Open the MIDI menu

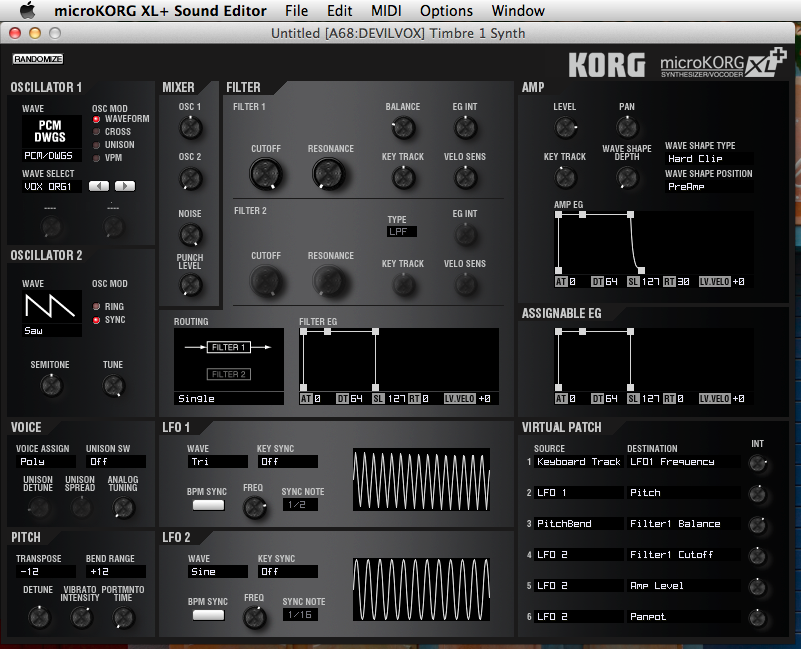pyautogui.click(x=386, y=11)
